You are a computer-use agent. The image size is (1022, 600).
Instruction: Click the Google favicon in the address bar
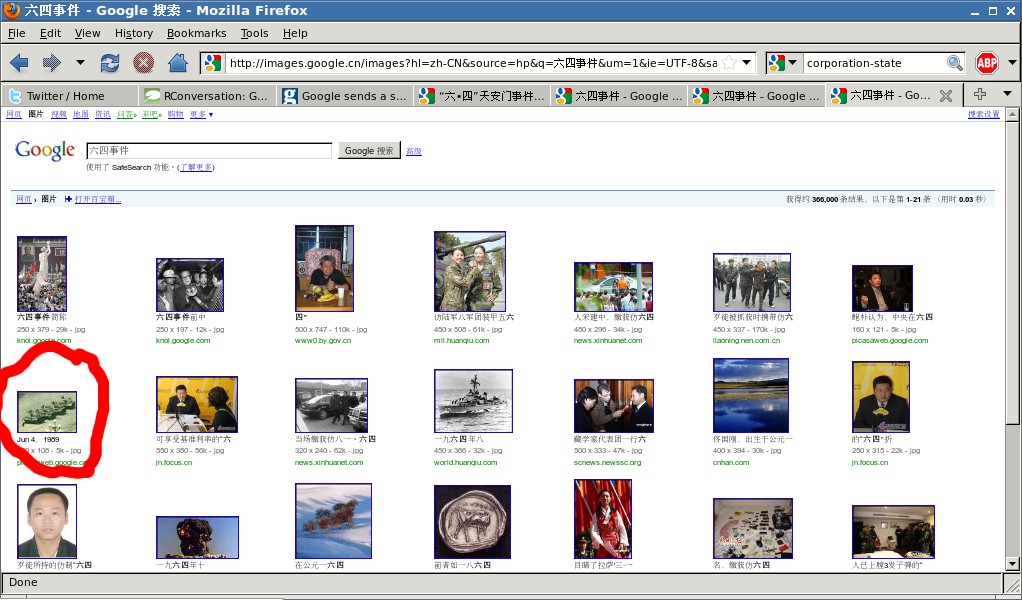point(212,63)
